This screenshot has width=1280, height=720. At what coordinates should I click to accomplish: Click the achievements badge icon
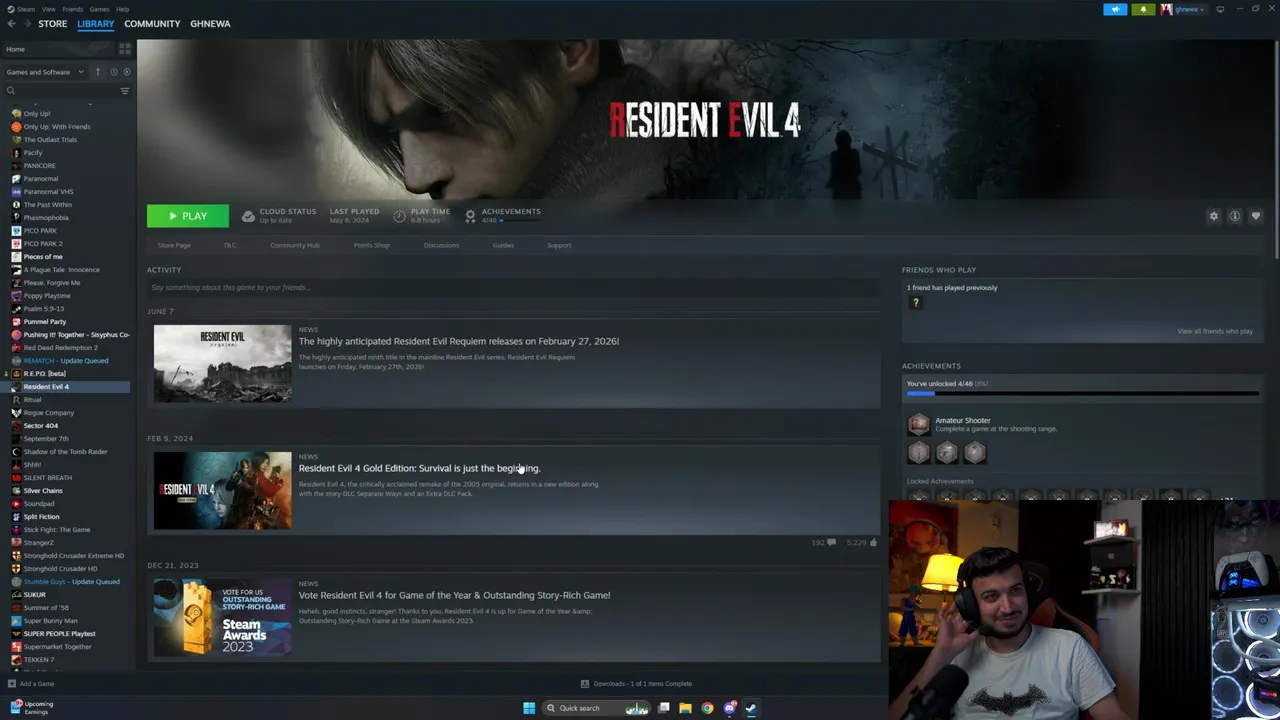tap(470, 216)
